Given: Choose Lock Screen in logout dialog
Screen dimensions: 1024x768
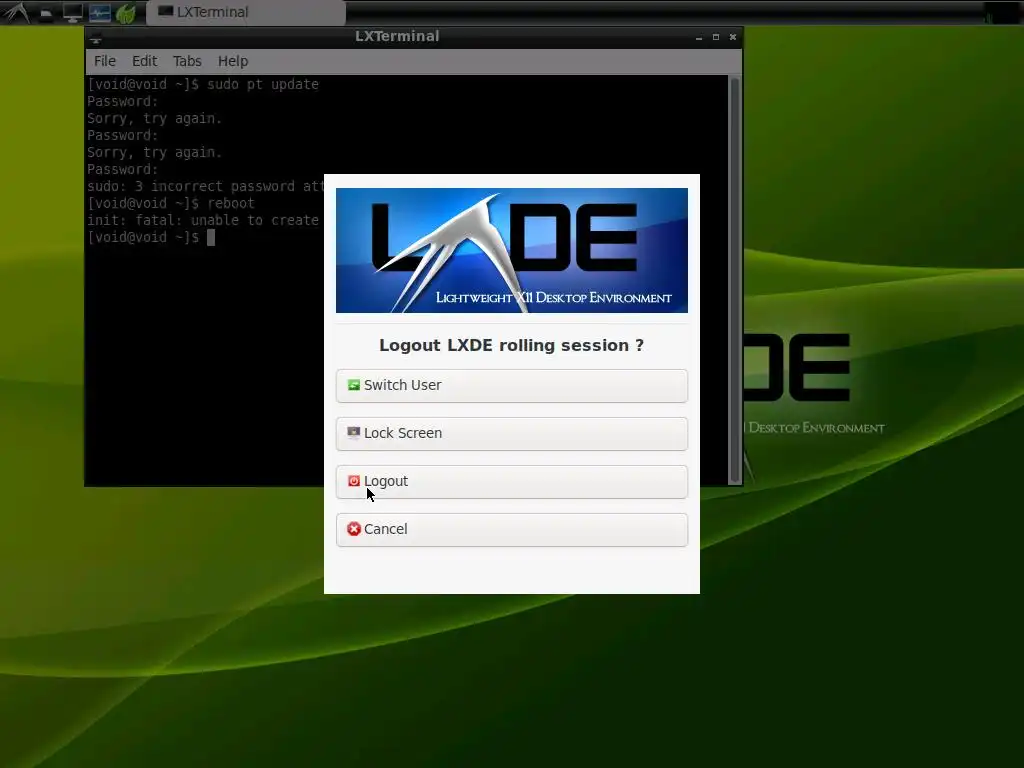Looking at the screenshot, I should (511, 434).
